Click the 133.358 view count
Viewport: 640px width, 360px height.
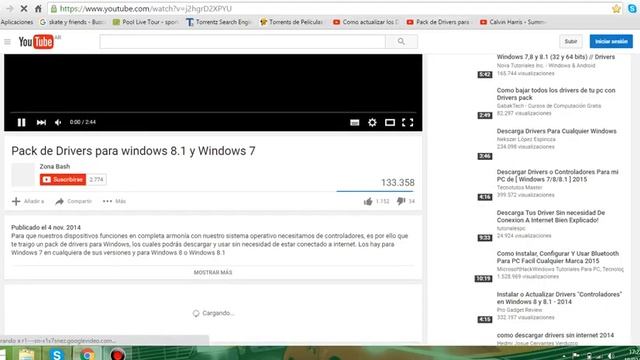coord(398,182)
